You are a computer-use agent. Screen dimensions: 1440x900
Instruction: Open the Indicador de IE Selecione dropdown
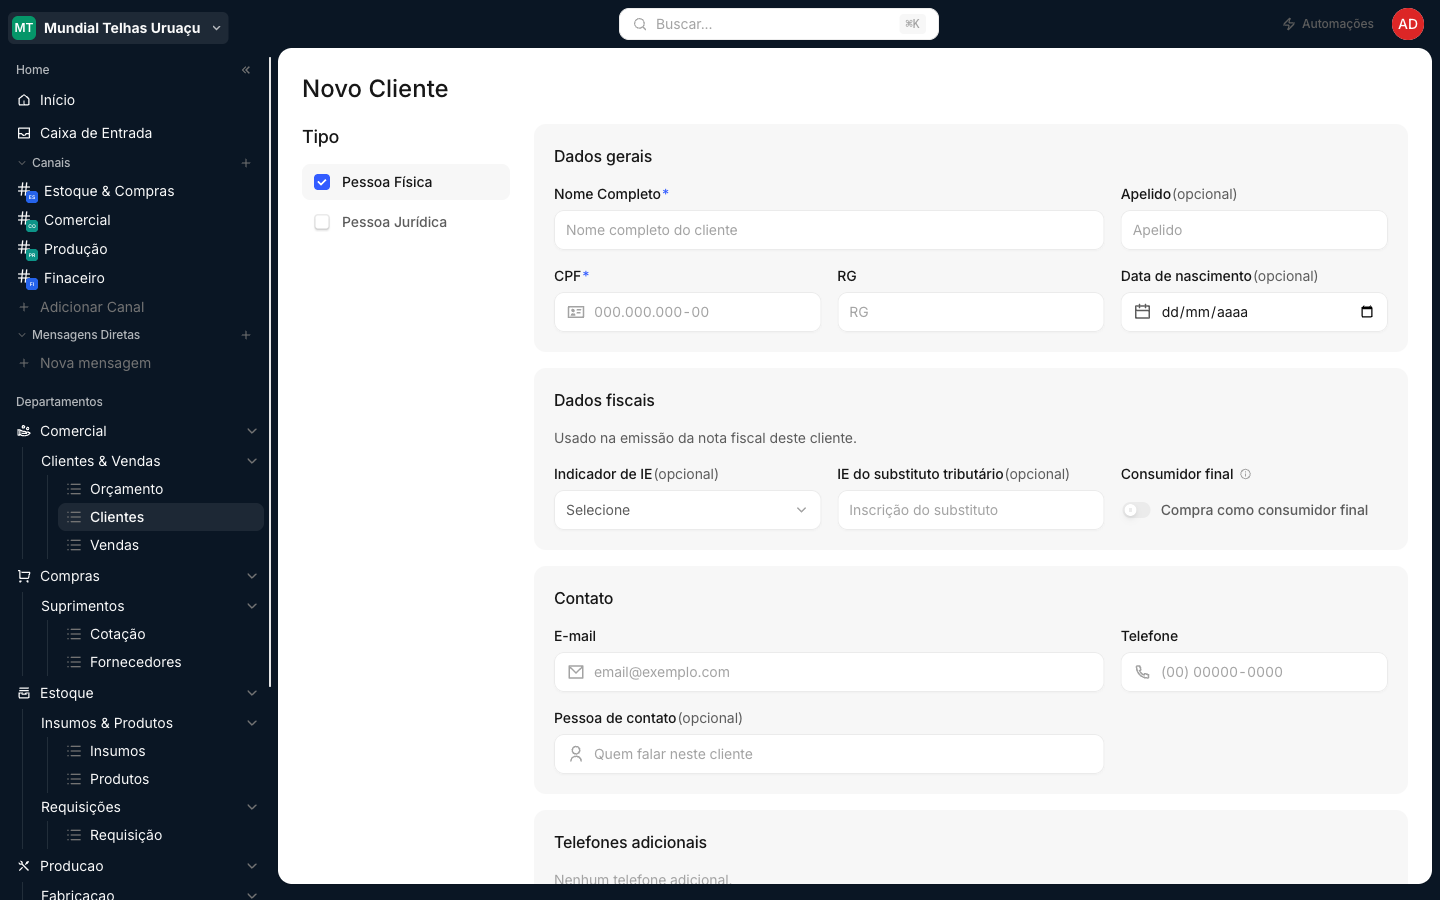688,510
